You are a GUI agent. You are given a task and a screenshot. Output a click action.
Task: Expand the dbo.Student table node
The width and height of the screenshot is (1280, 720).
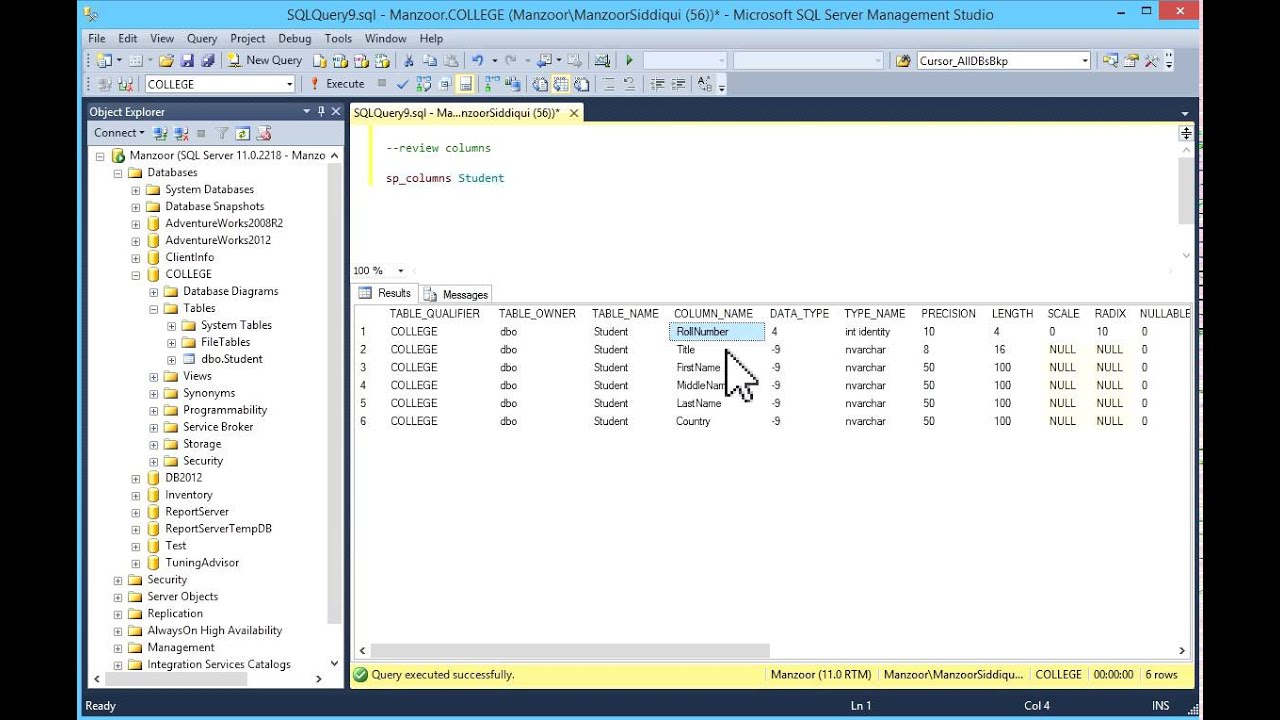[x=172, y=359]
